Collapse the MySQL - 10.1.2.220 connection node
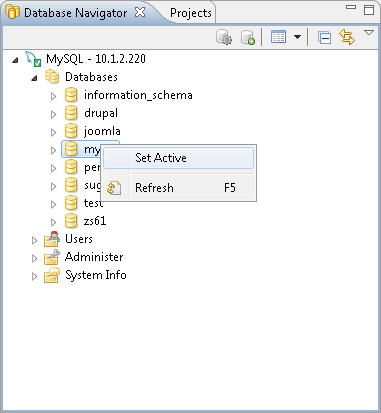Screen dimensions: 381x413 tap(15, 60)
